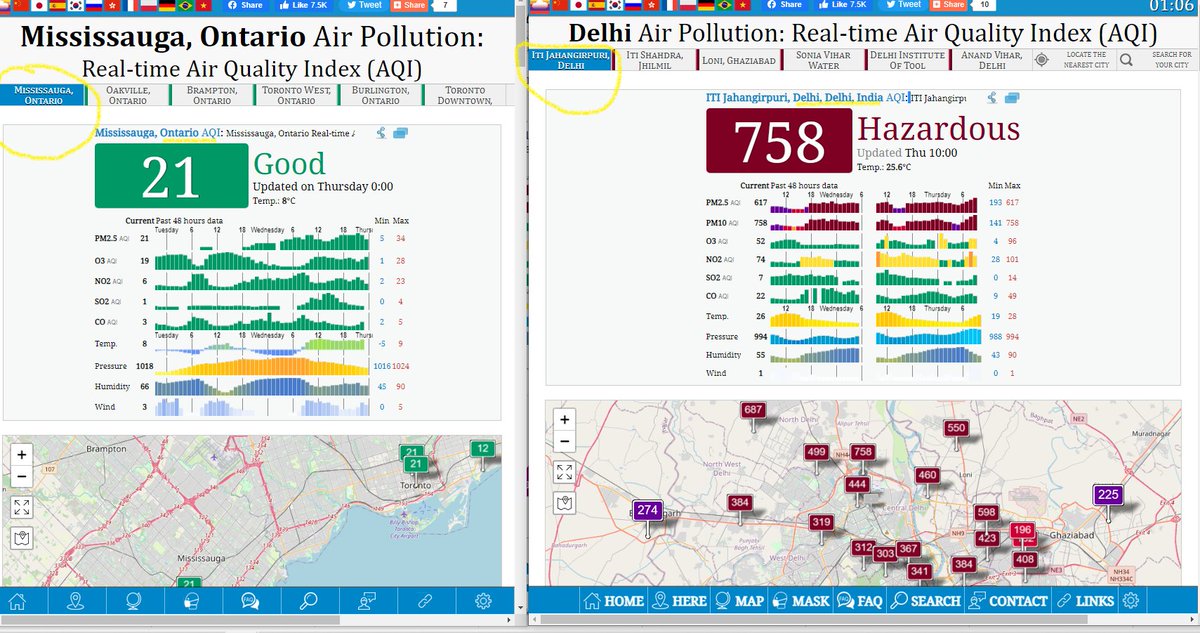The width and height of the screenshot is (1200, 633).
Task: Click the 687 marker on Delhi map
Action: click(753, 410)
